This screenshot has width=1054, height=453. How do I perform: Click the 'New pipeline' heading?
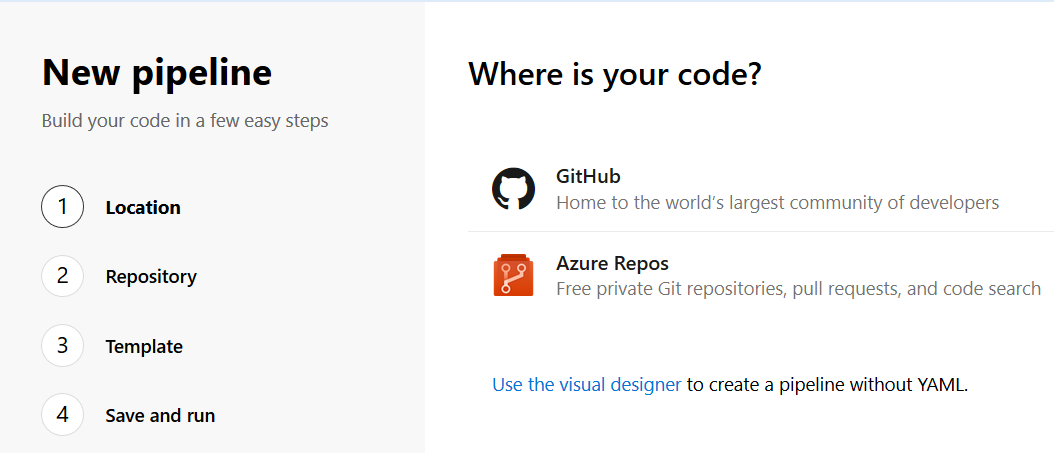(x=157, y=73)
